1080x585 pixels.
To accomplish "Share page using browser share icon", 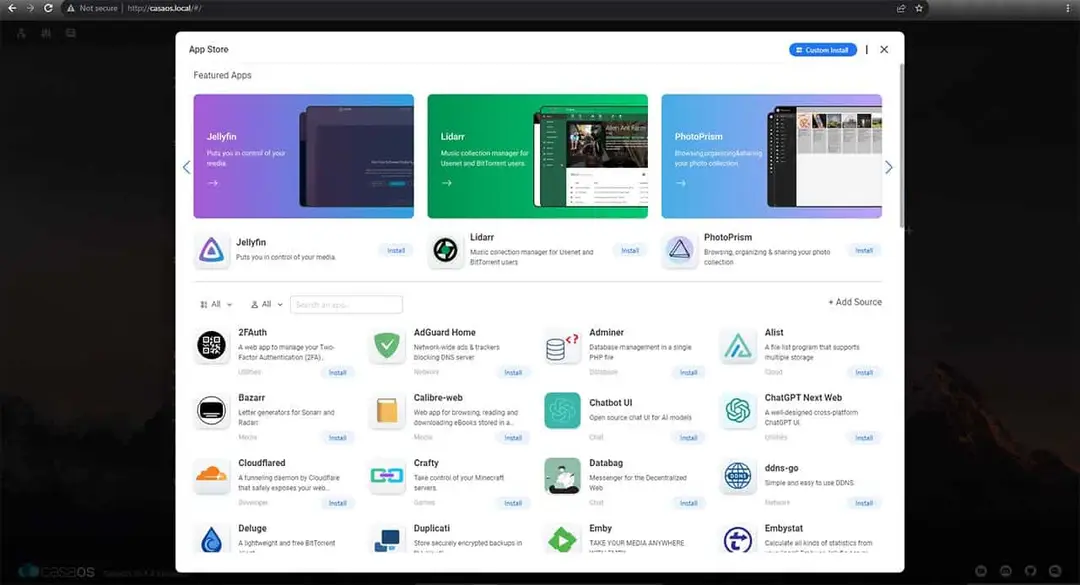I will 901,8.
